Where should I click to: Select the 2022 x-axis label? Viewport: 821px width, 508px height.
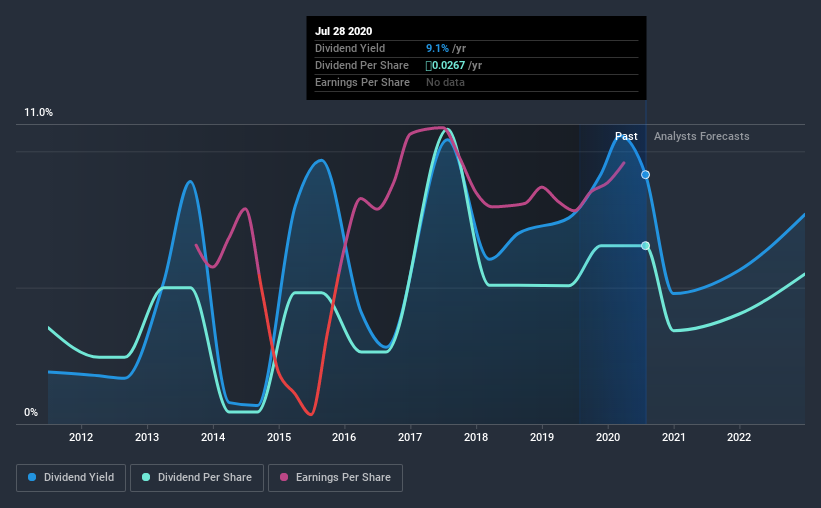tap(739, 437)
